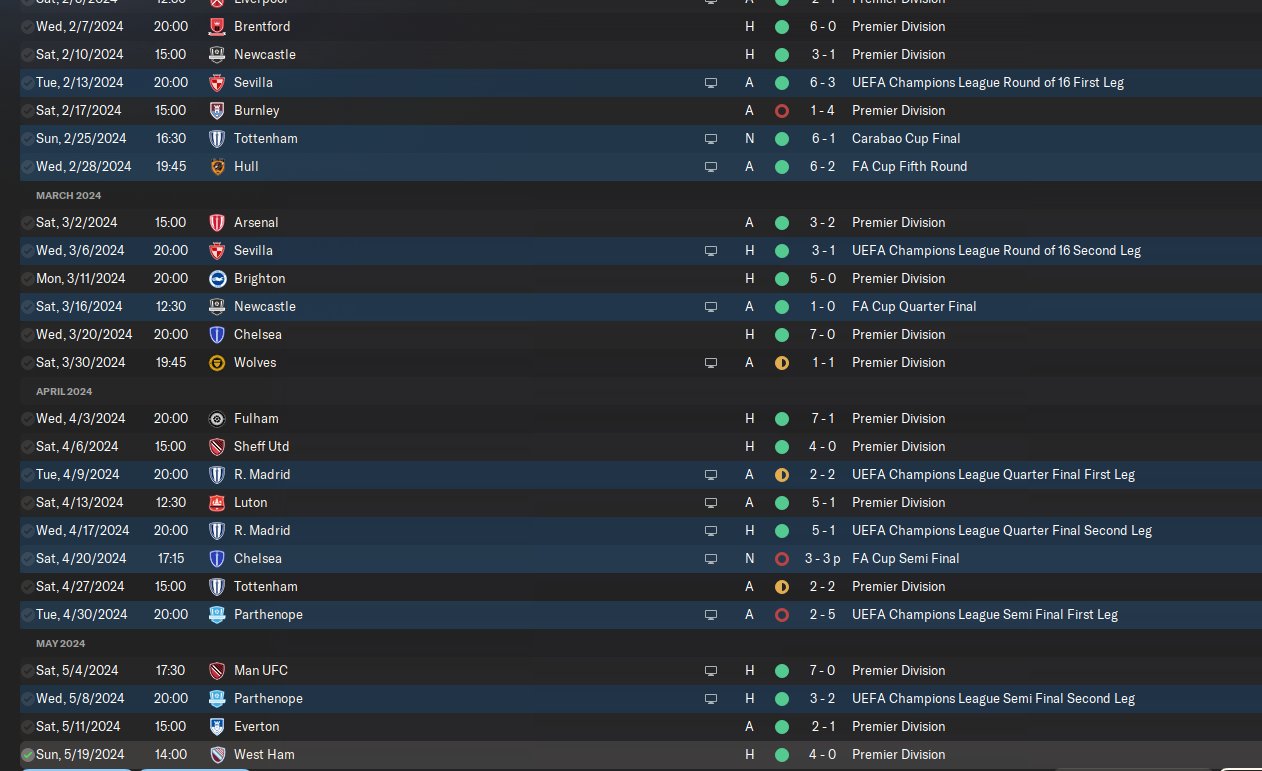Image resolution: width=1262 pixels, height=771 pixels.
Task: Click the West Ham club badge
Action: click(x=217, y=754)
